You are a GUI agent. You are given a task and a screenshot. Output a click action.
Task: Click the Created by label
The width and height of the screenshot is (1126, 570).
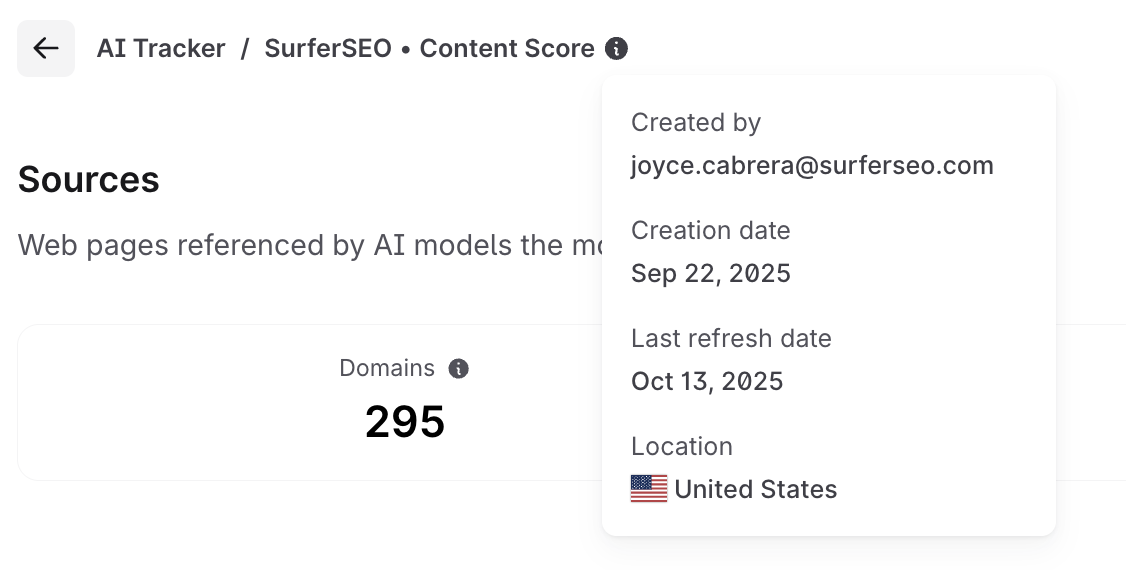tap(696, 122)
